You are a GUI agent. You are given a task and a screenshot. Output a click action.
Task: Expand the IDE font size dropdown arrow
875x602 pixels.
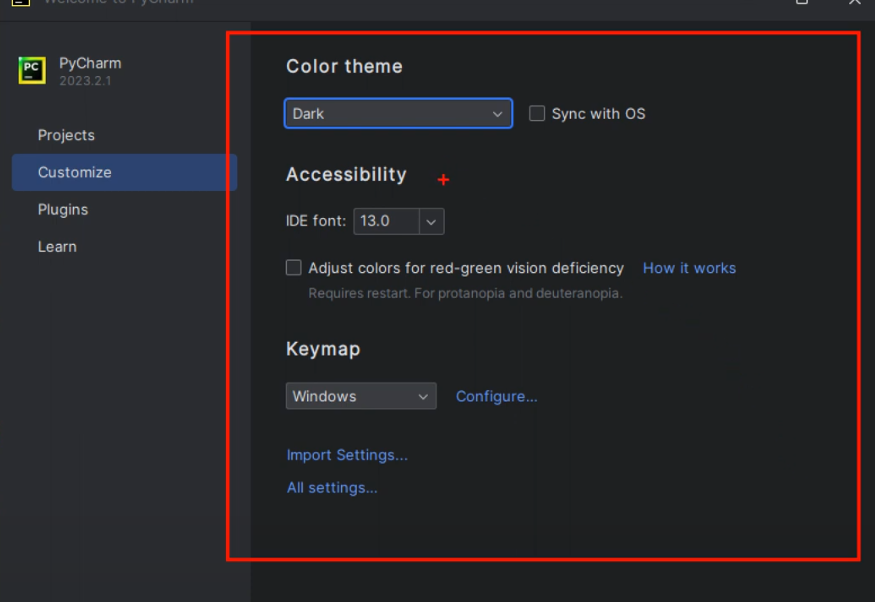431,221
